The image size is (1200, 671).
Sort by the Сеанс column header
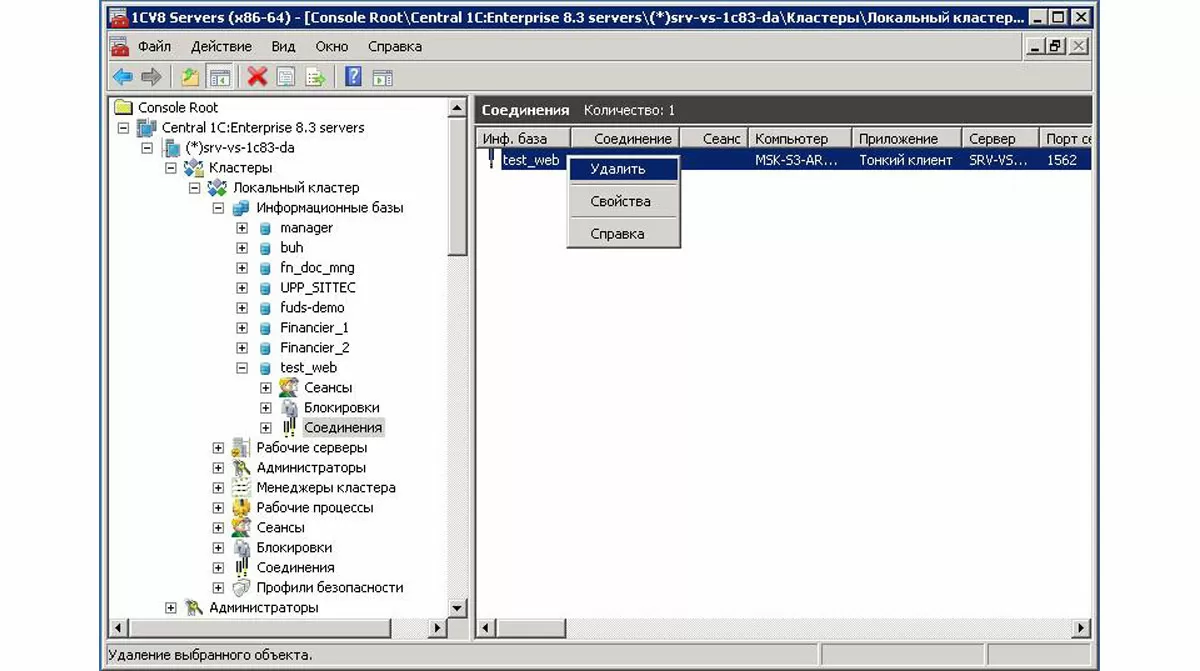pyautogui.click(x=714, y=139)
